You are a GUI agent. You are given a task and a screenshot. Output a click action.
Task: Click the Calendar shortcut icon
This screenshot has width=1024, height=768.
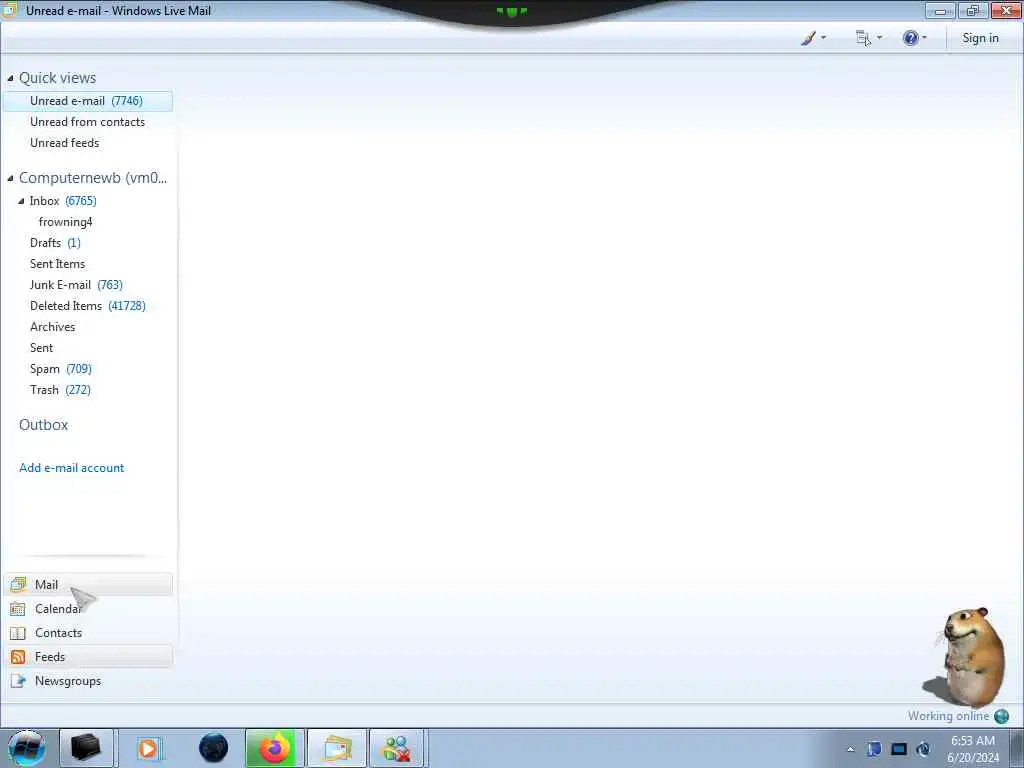click(18, 609)
